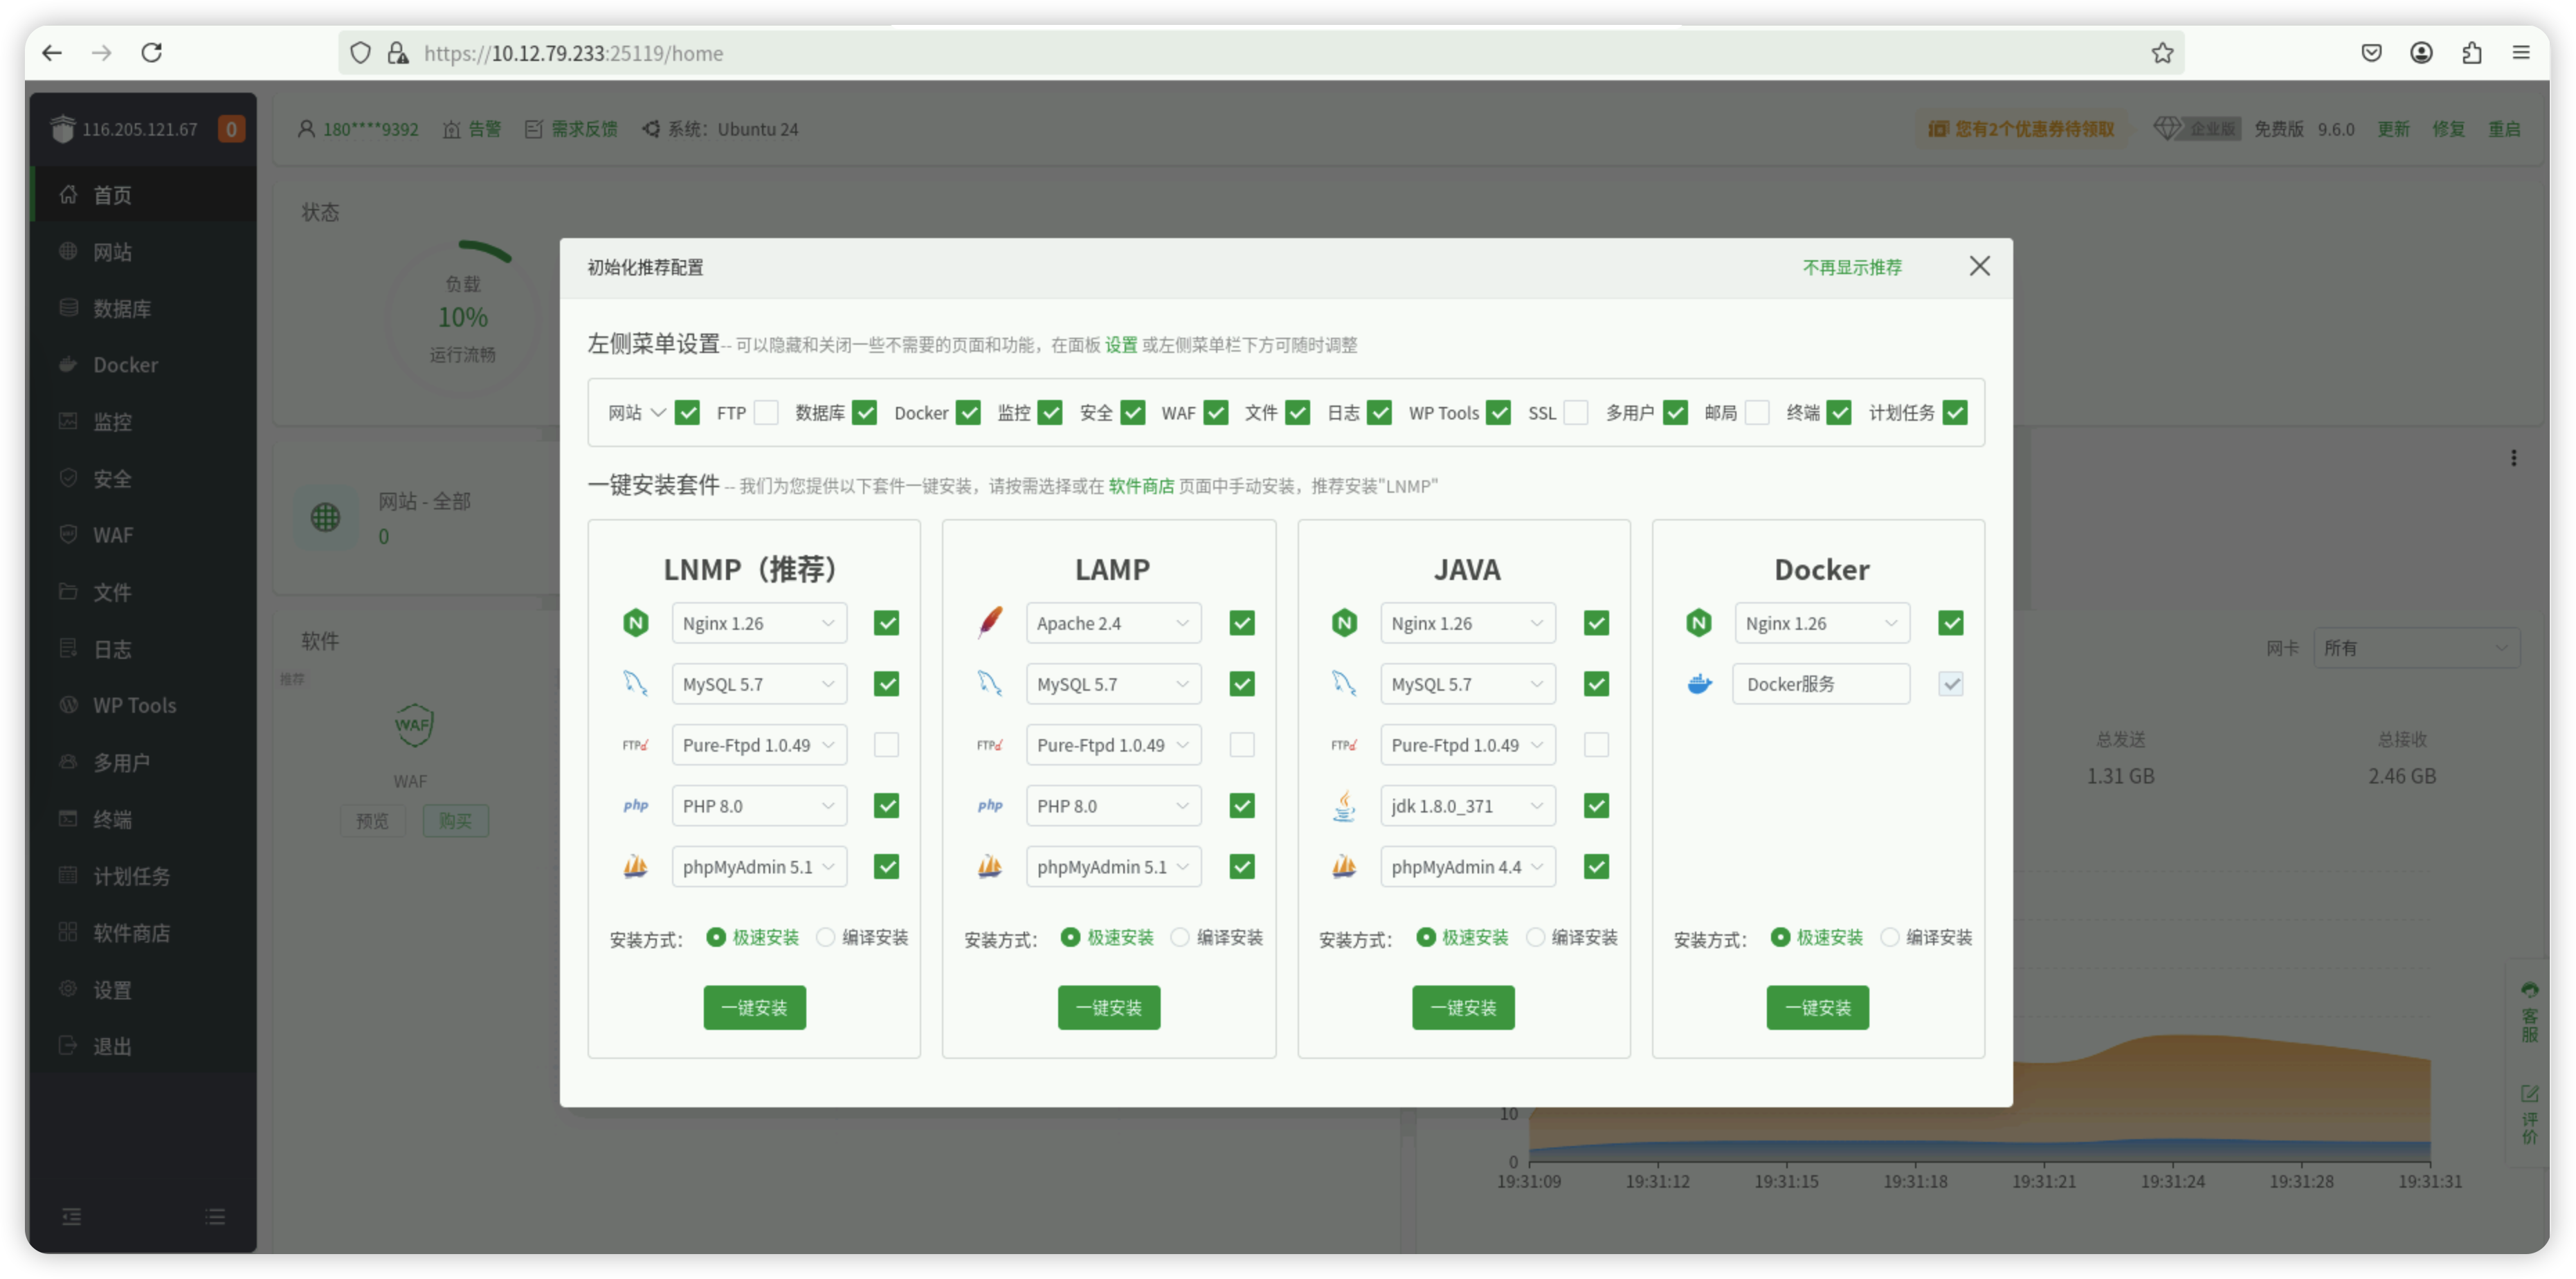2576x1279 pixels.
Task: Click the php icon in LNMP card
Action: click(635, 806)
